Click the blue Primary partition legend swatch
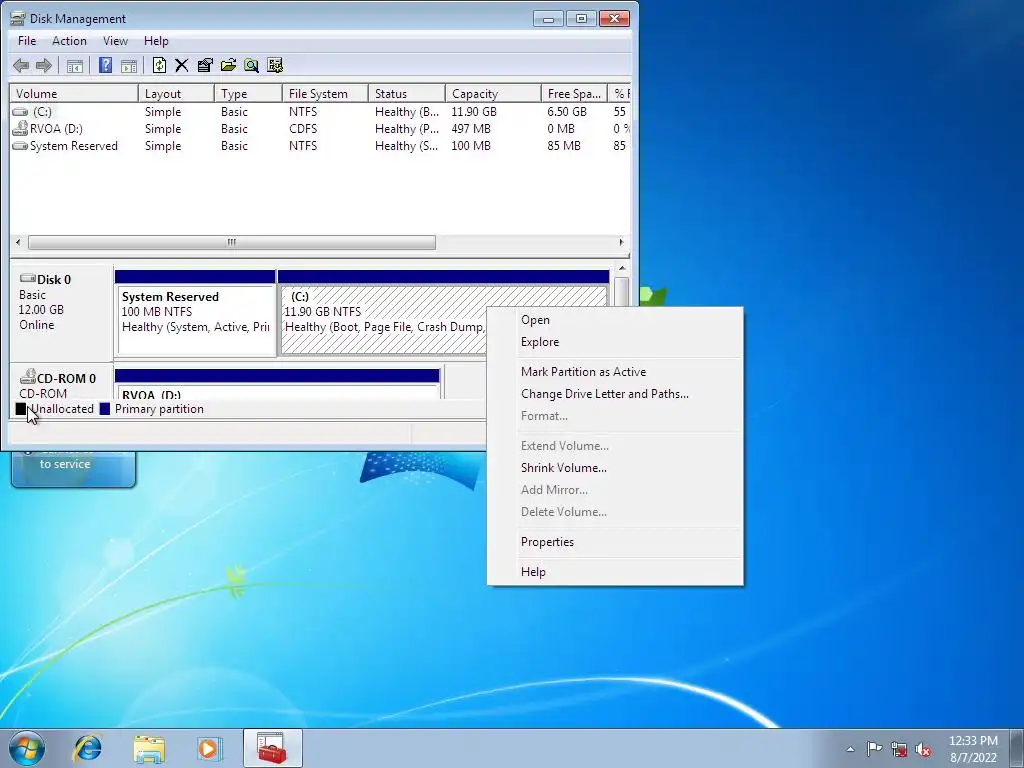Screen dimensions: 1024x768 (104, 409)
